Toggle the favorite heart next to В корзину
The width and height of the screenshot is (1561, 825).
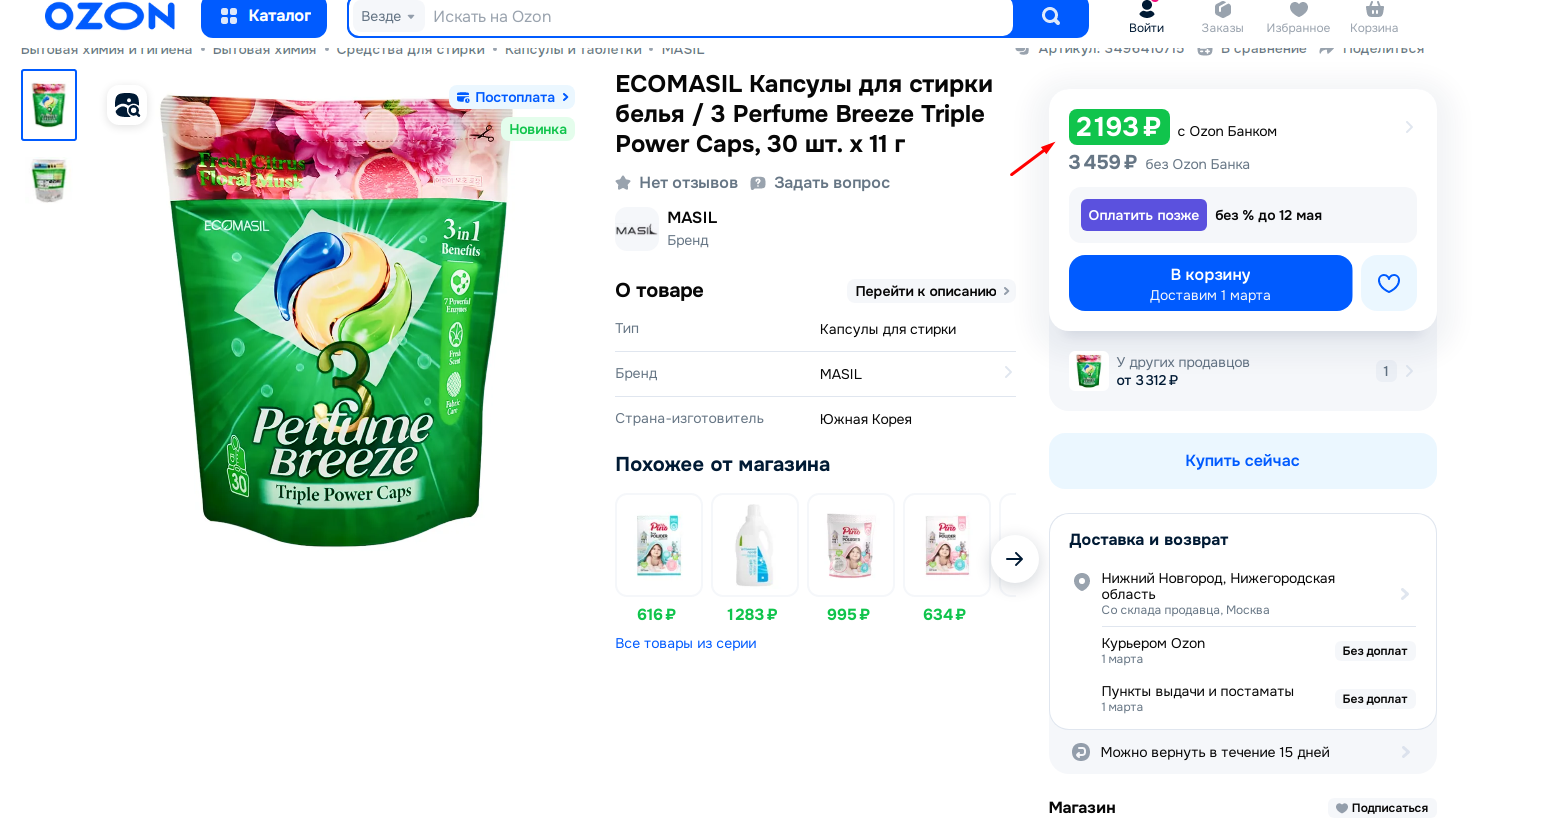point(1388,282)
